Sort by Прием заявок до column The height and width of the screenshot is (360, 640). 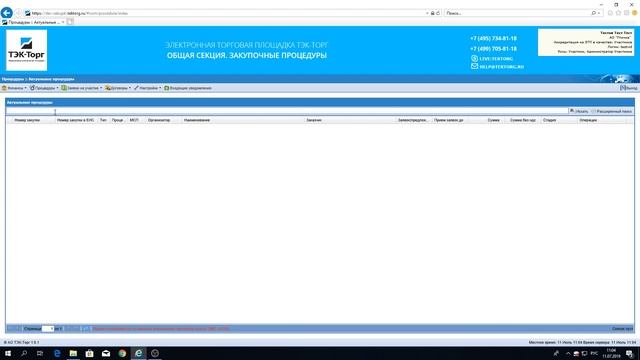(x=450, y=120)
